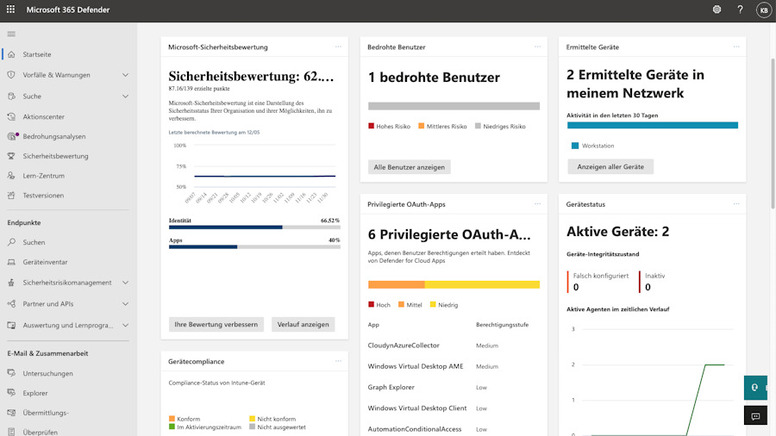Open Bedrohte Benutzer card options menu
Image resolution: width=776 pixels, height=436 pixels.
click(x=537, y=47)
